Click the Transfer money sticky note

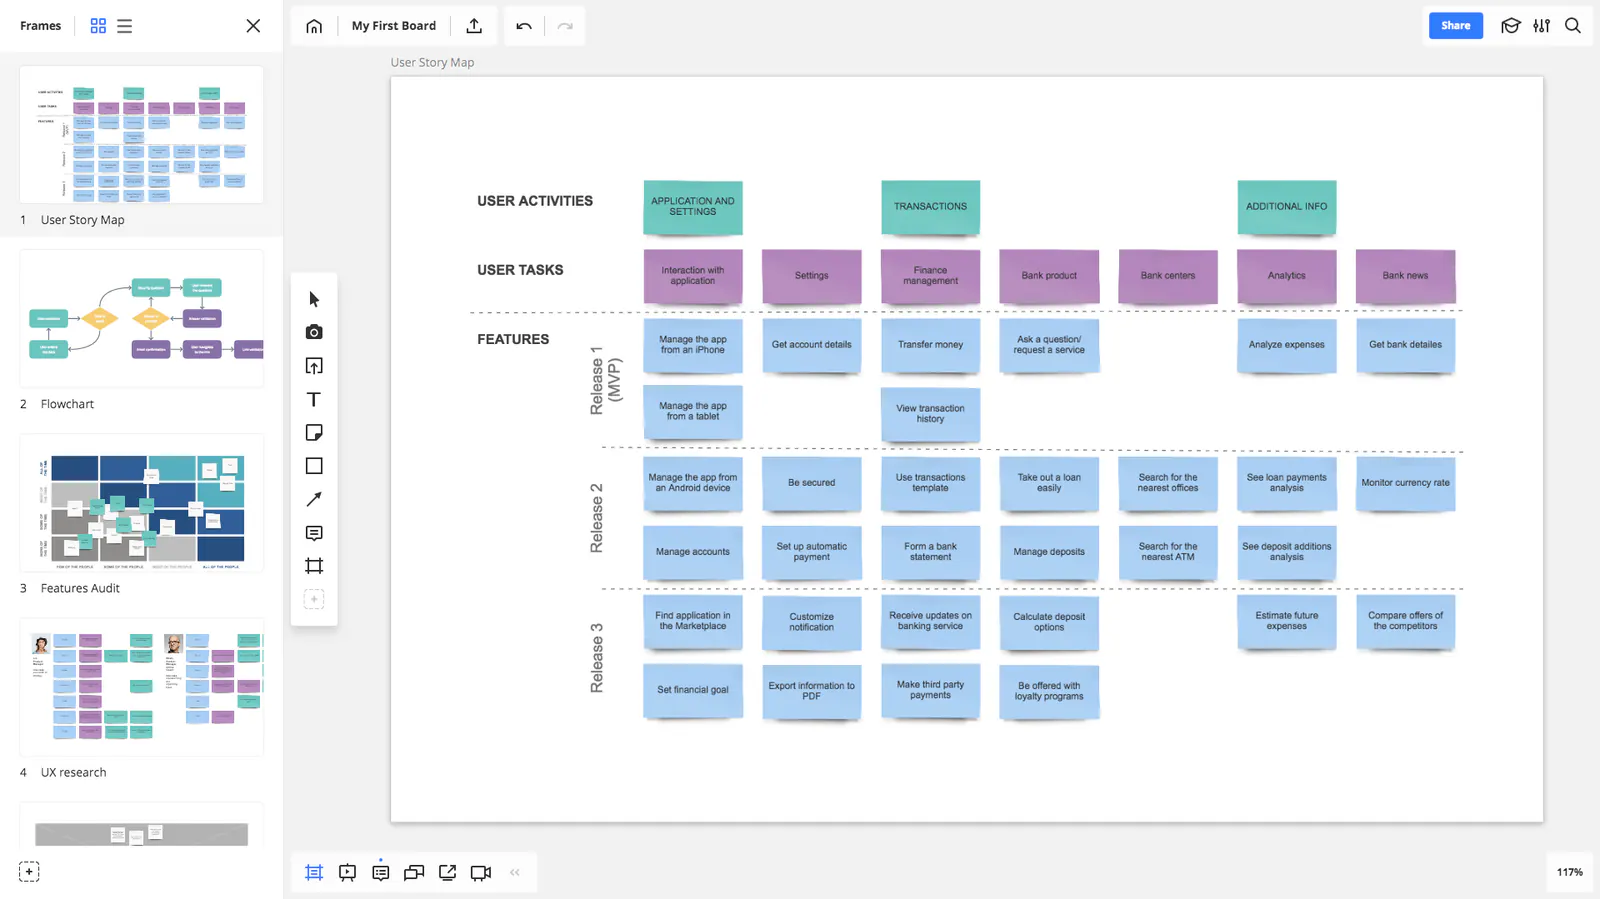tap(930, 345)
